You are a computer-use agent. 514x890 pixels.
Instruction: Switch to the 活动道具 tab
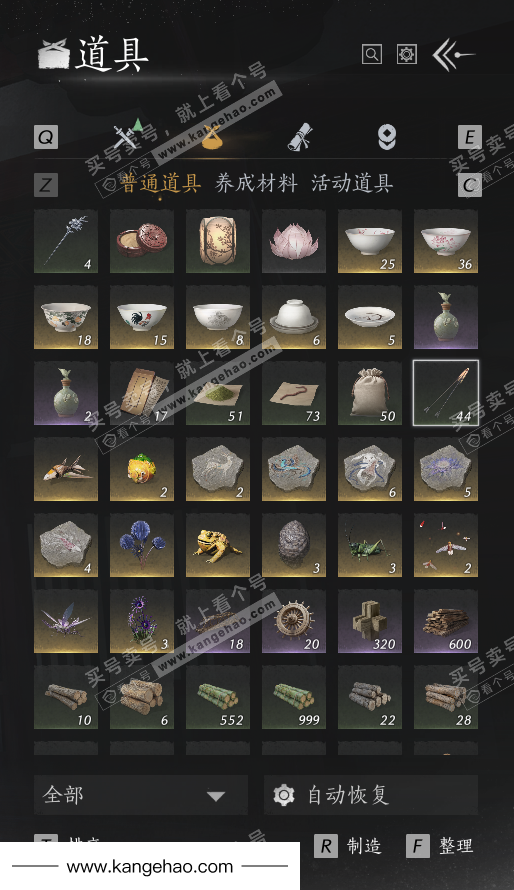click(x=352, y=183)
